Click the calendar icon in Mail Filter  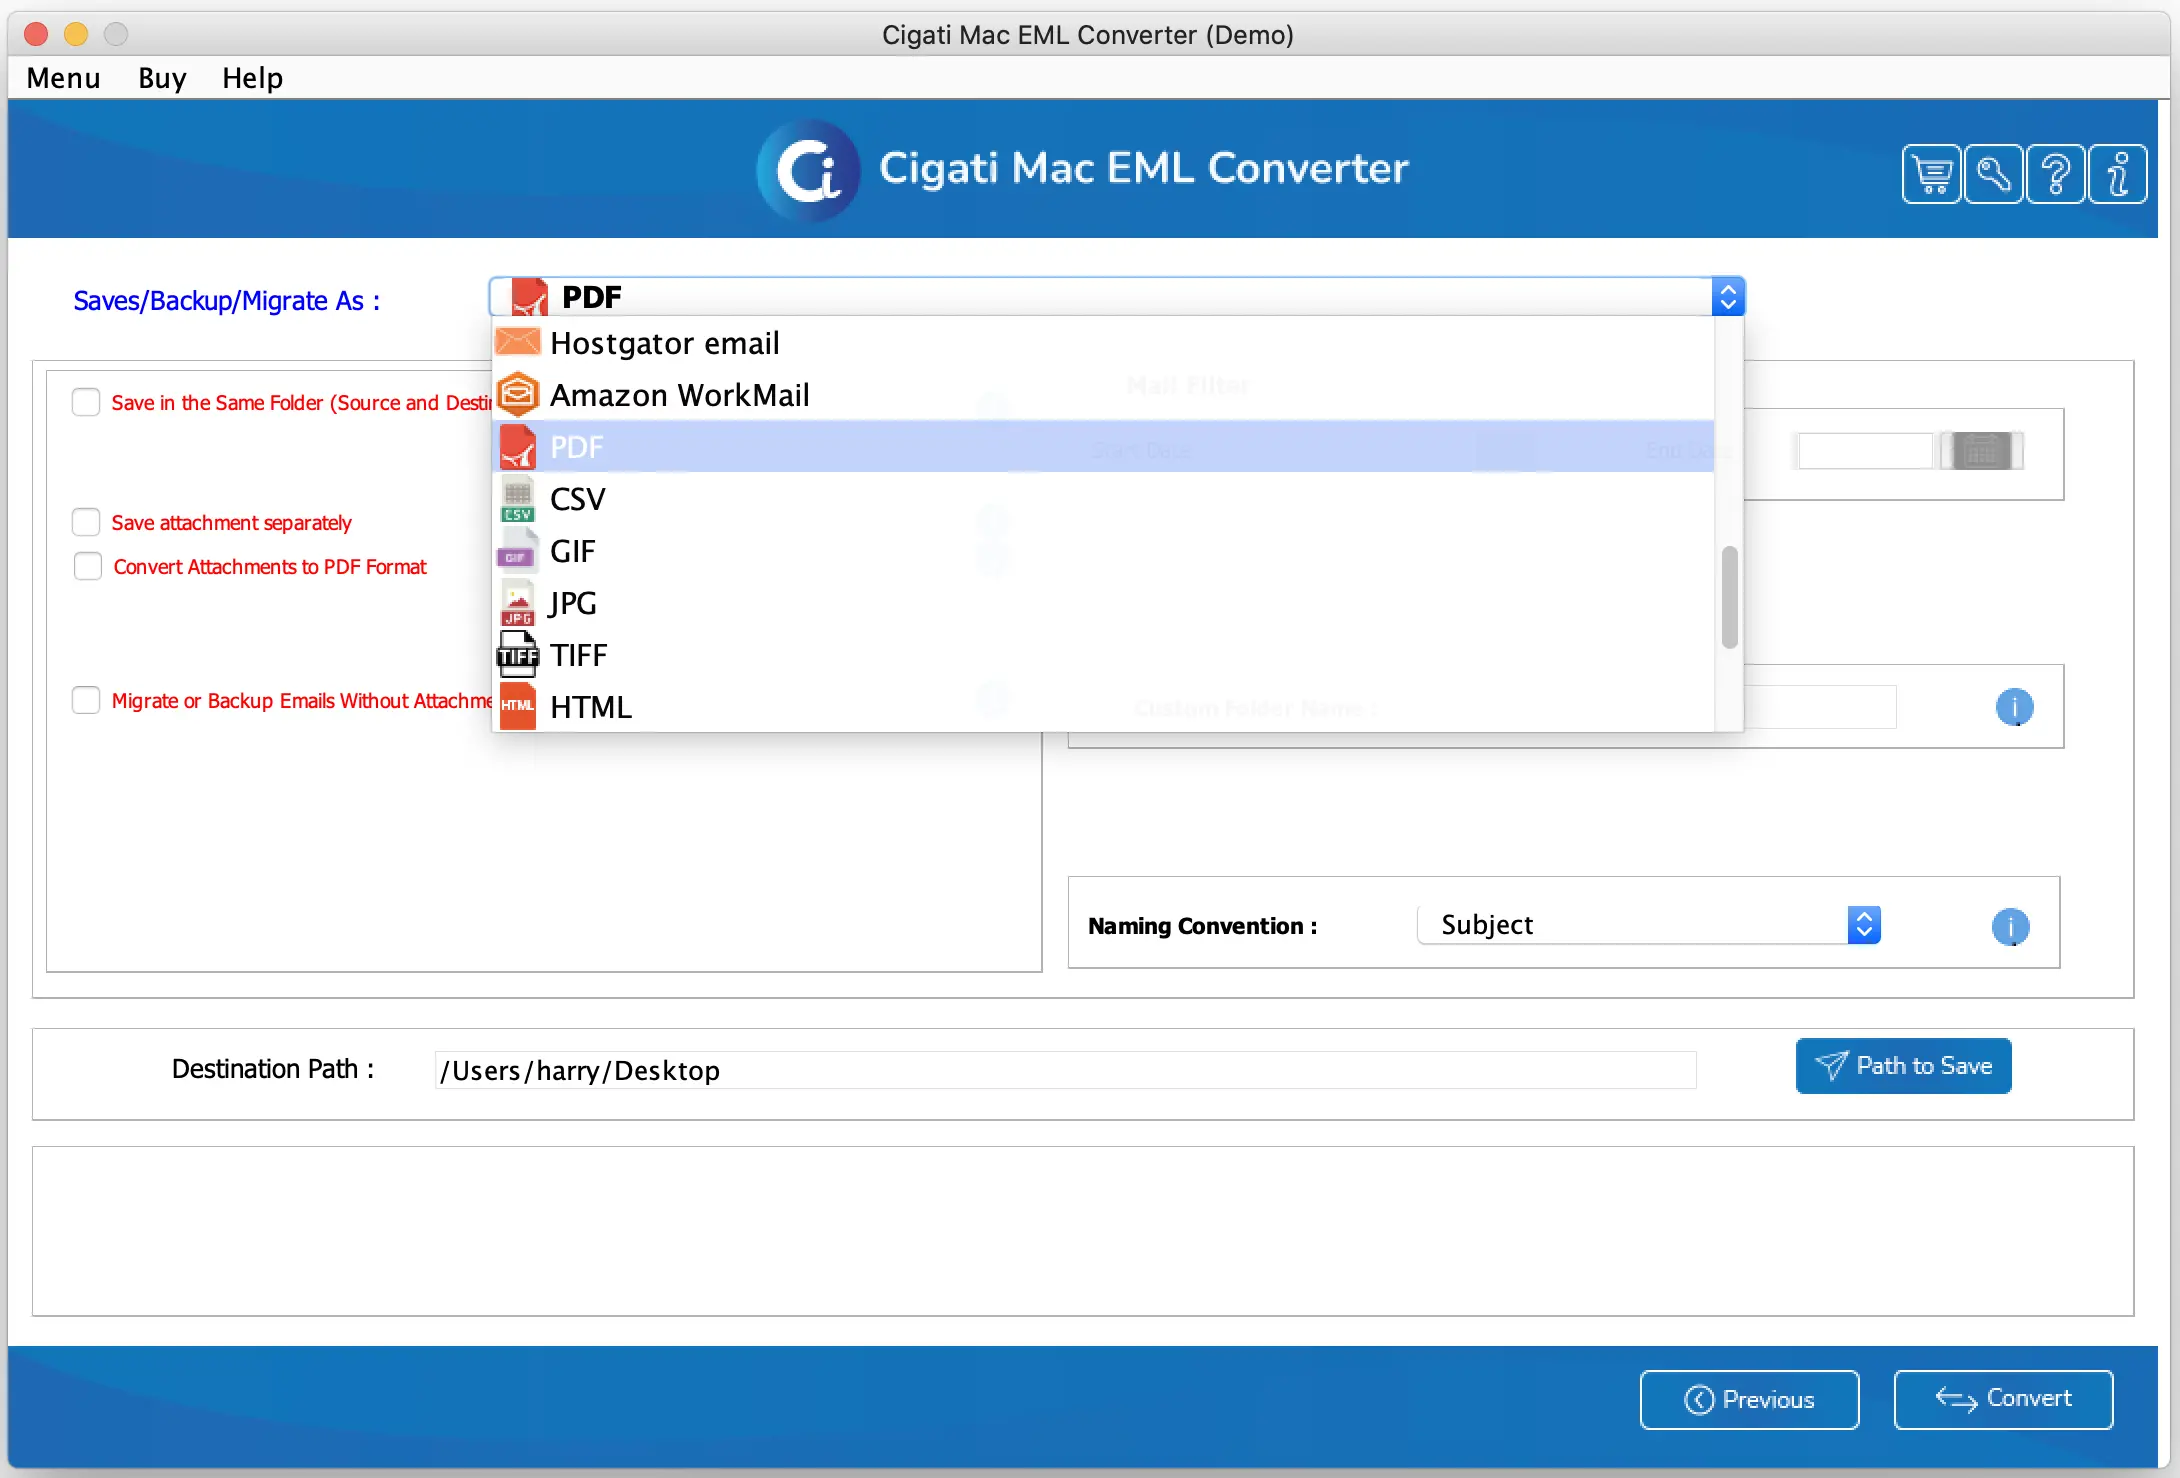click(x=1981, y=450)
